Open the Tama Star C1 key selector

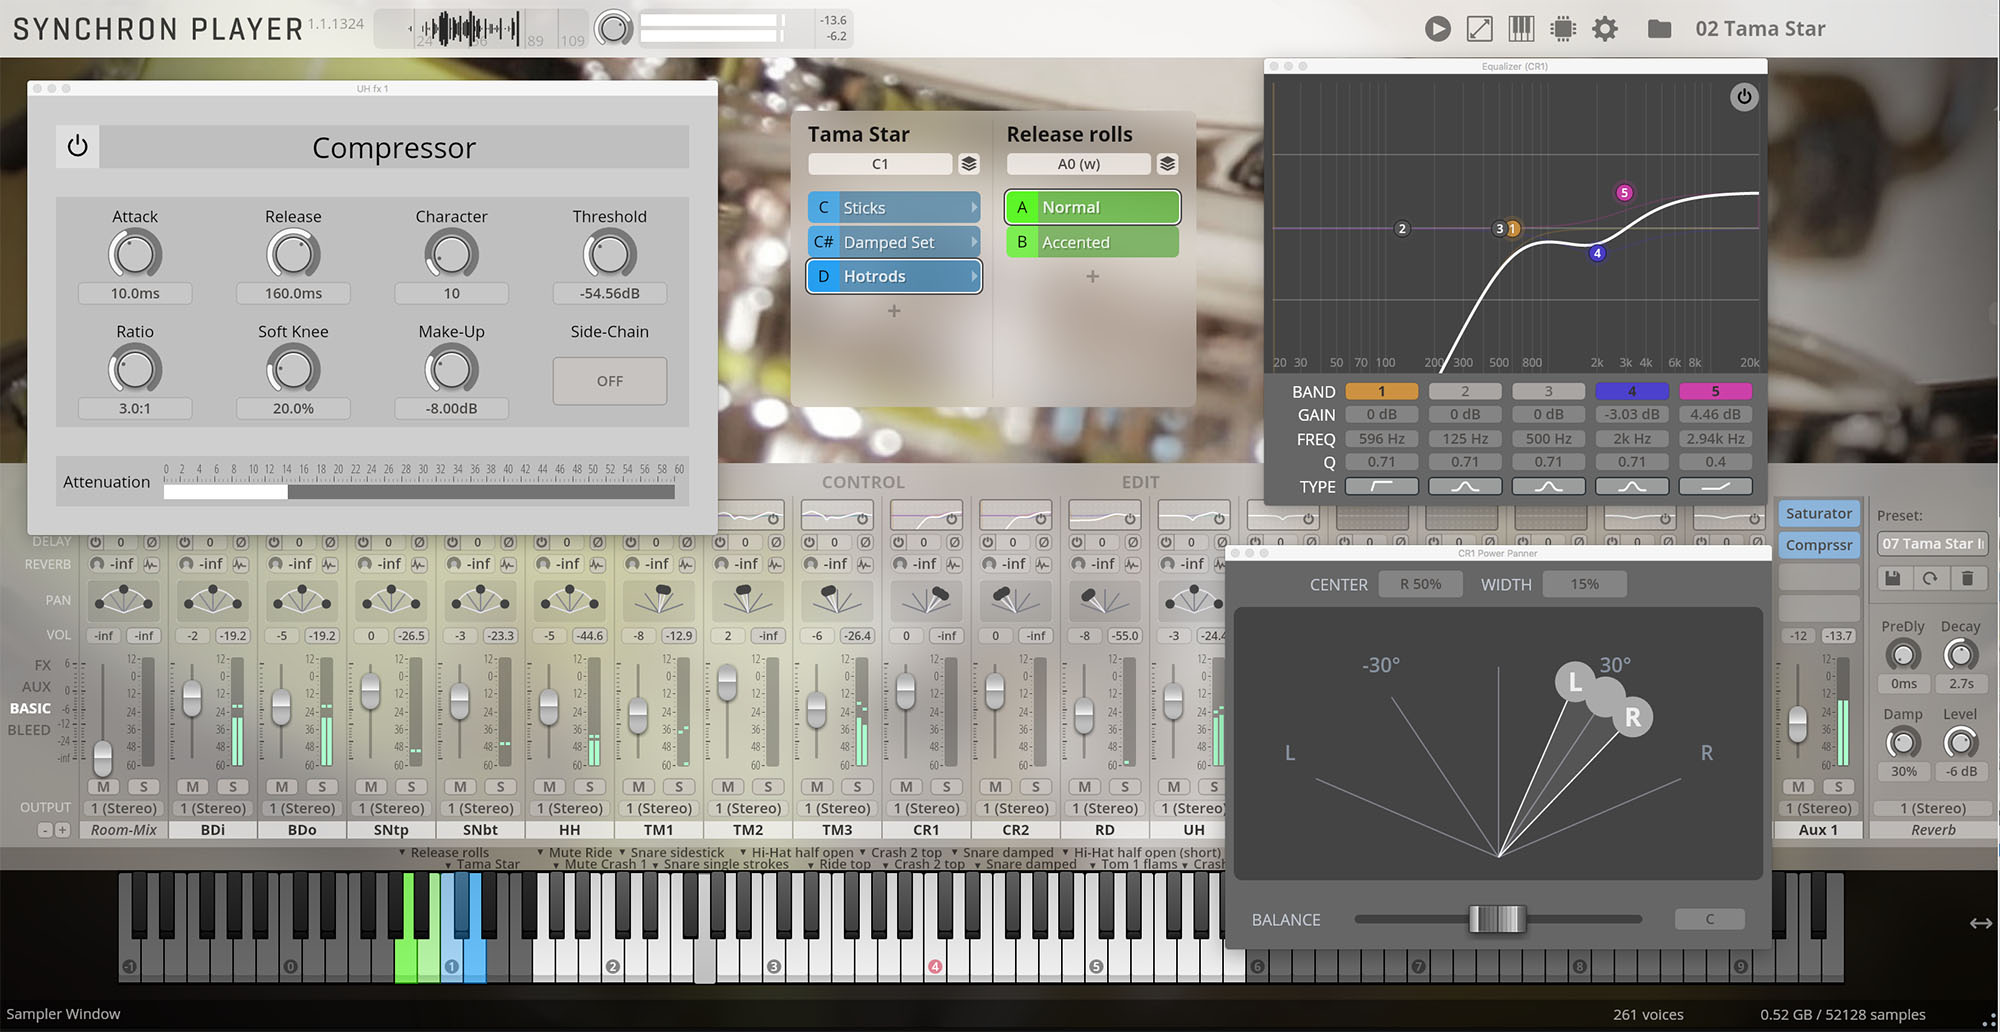[880, 164]
